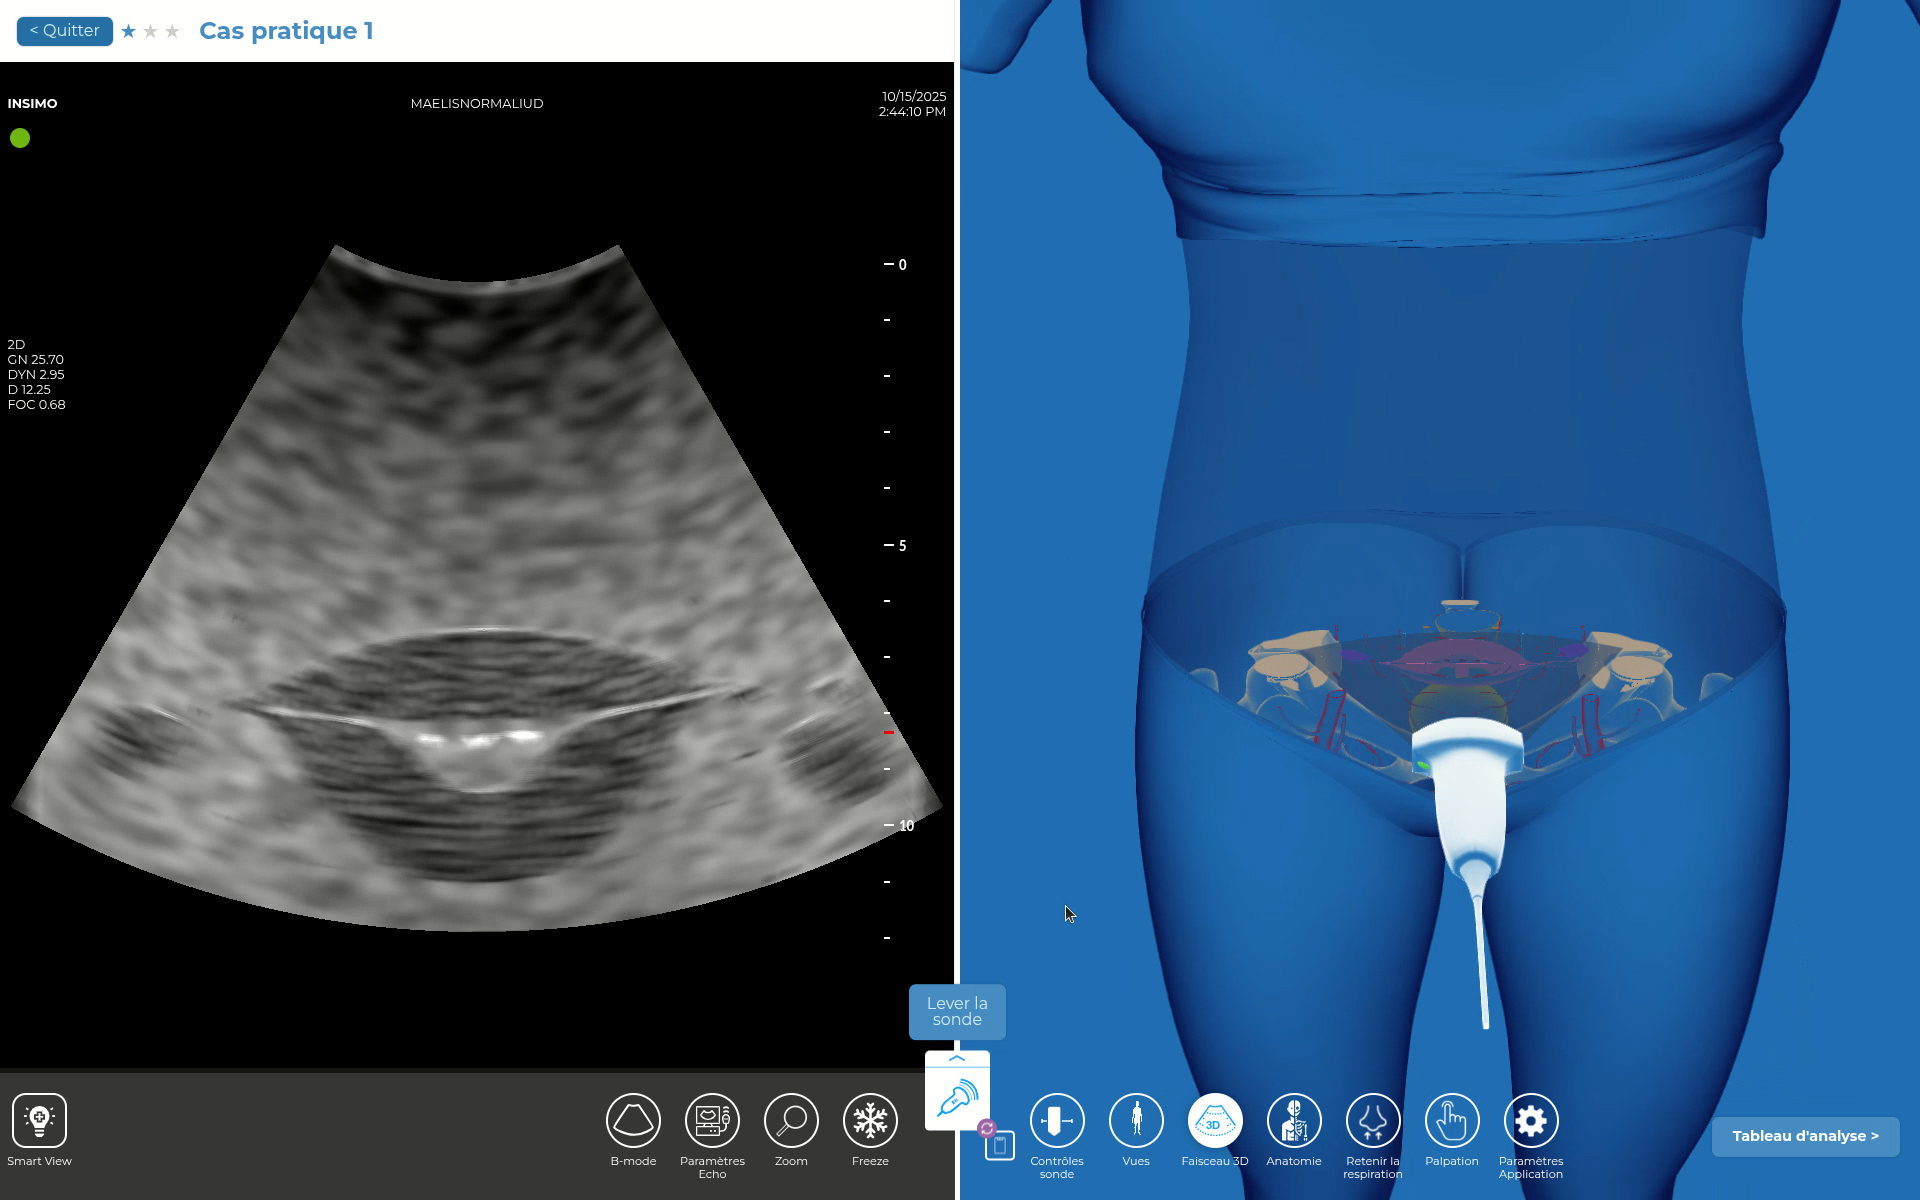This screenshot has height=1200, width=1920.
Task: Click the Lever la sonde button
Action: (957, 1011)
